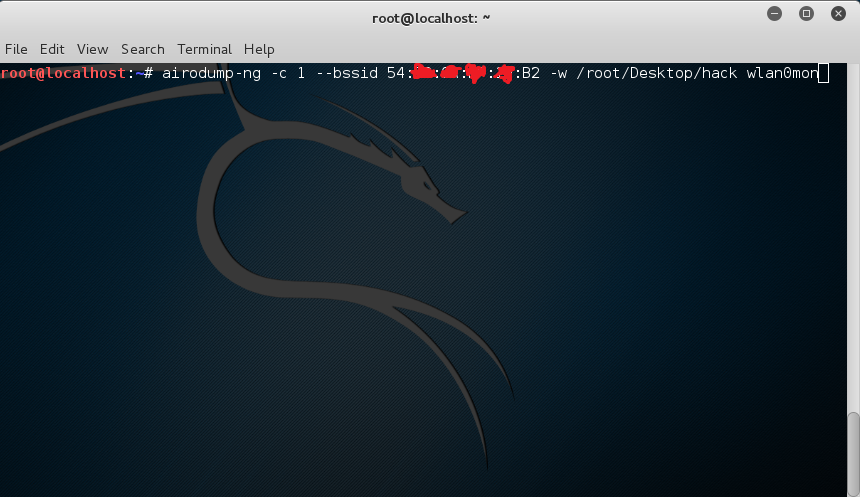Click the '--bssid' option text
This screenshot has width=860, height=497.
point(347,73)
